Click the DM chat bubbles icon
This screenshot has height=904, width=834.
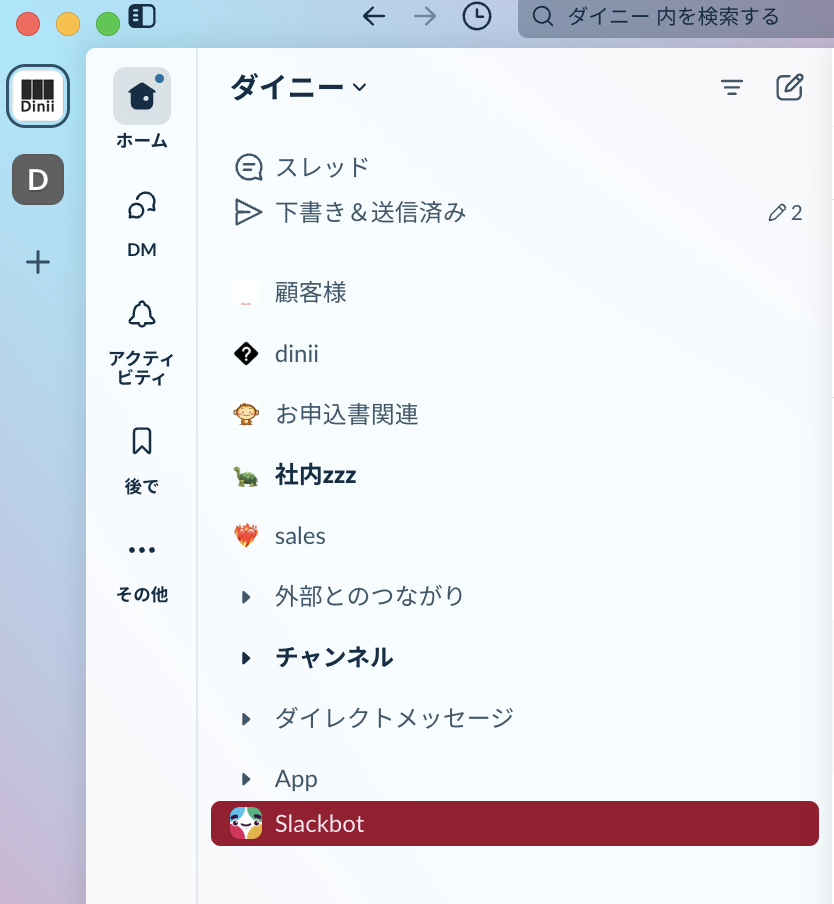(x=142, y=205)
